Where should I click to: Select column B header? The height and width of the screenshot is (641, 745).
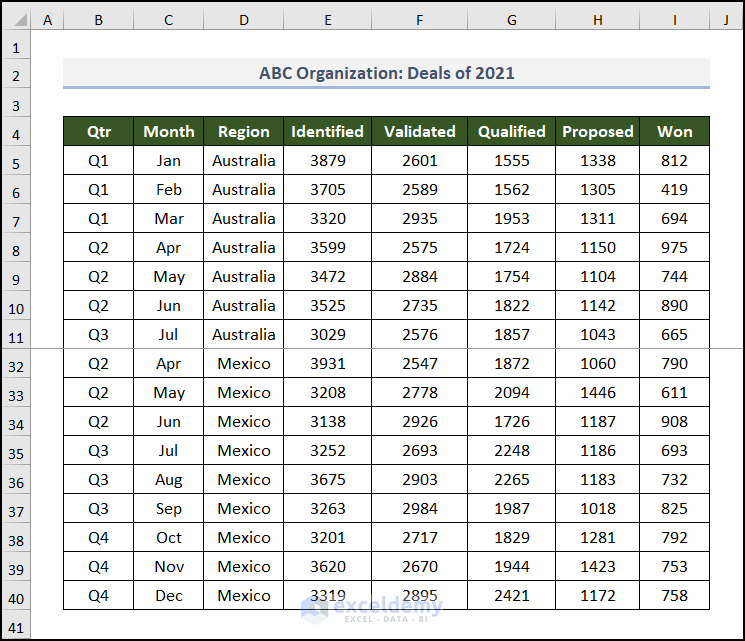[x=98, y=20]
